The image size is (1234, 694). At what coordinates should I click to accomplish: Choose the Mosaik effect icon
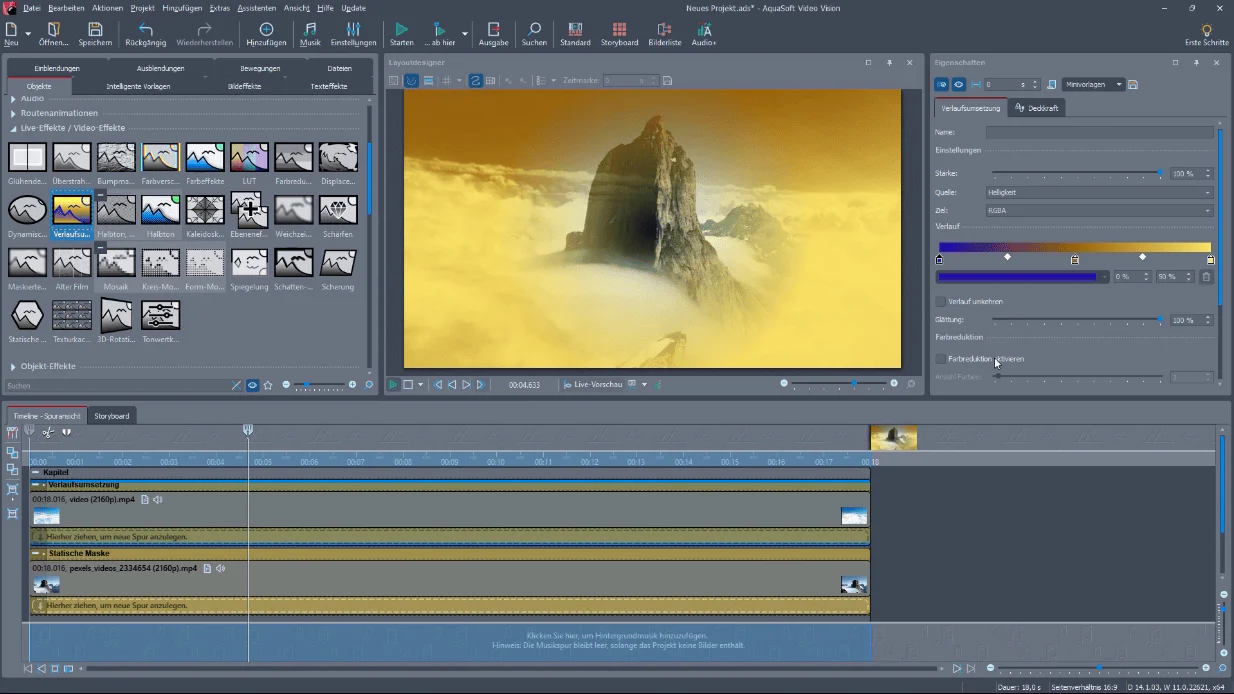pyautogui.click(x=116, y=262)
